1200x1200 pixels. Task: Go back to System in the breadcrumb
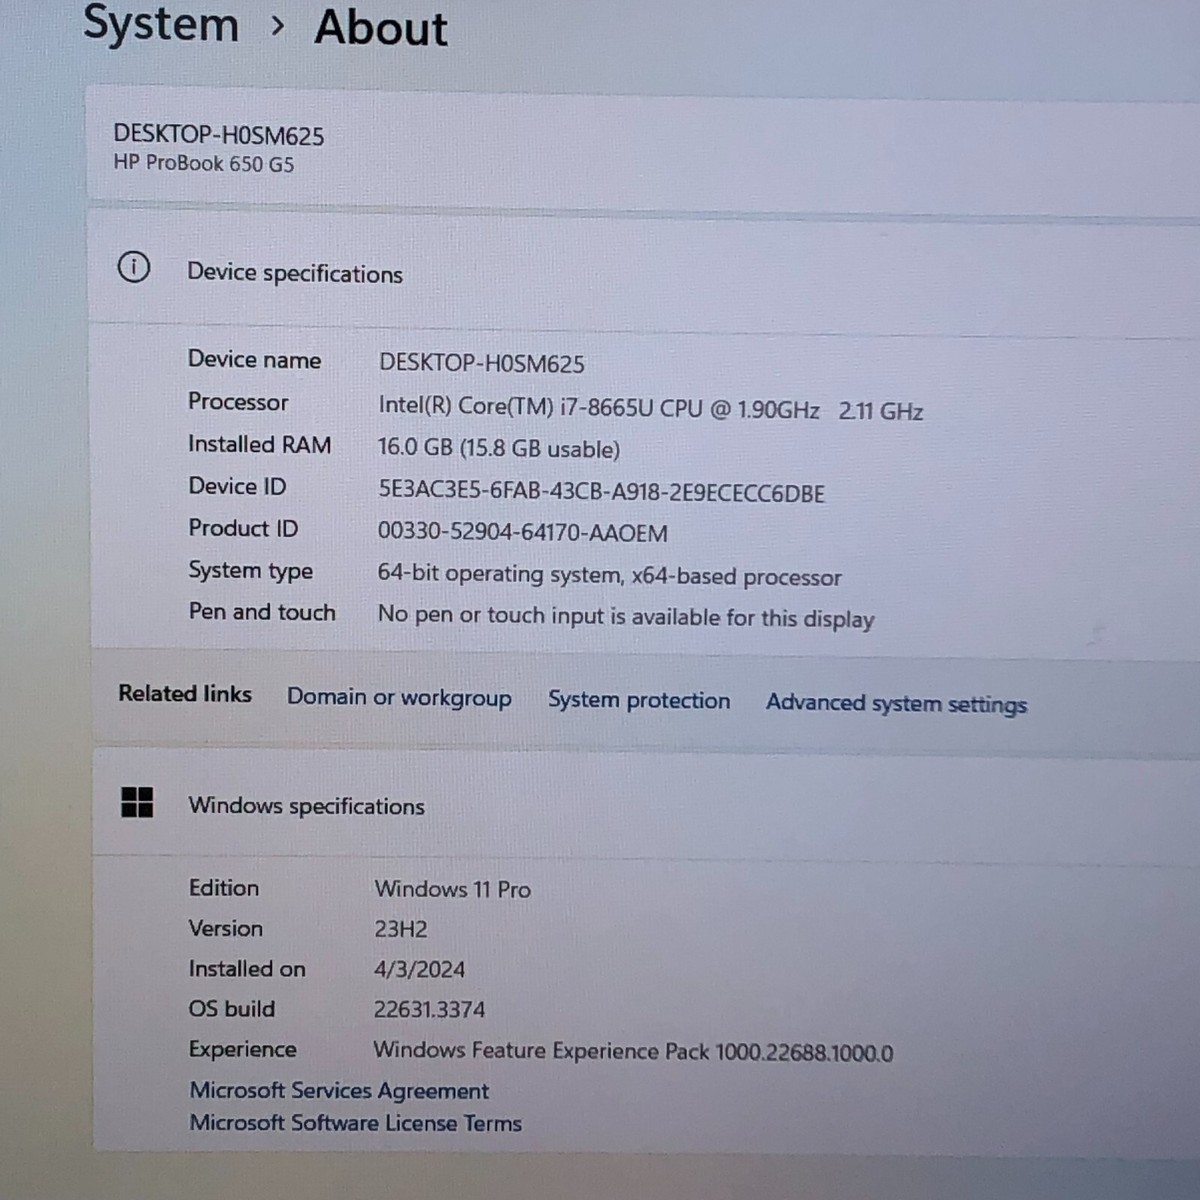[161, 22]
